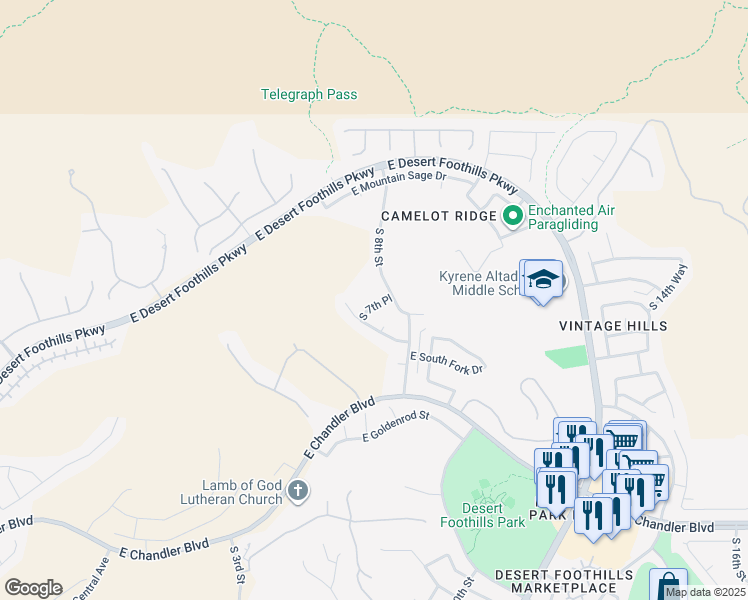The width and height of the screenshot is (748, 600).
Task: Open the restaurant marker overlapping the PARK label
Action: click(x=557, y=491)
